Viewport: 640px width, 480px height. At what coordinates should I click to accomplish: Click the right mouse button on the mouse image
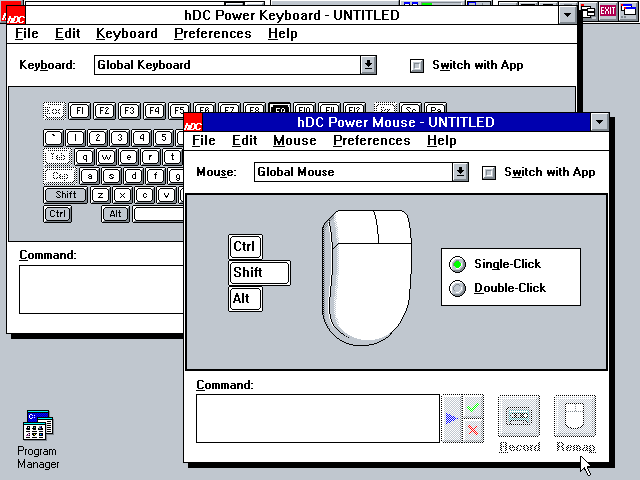[393, 227]
